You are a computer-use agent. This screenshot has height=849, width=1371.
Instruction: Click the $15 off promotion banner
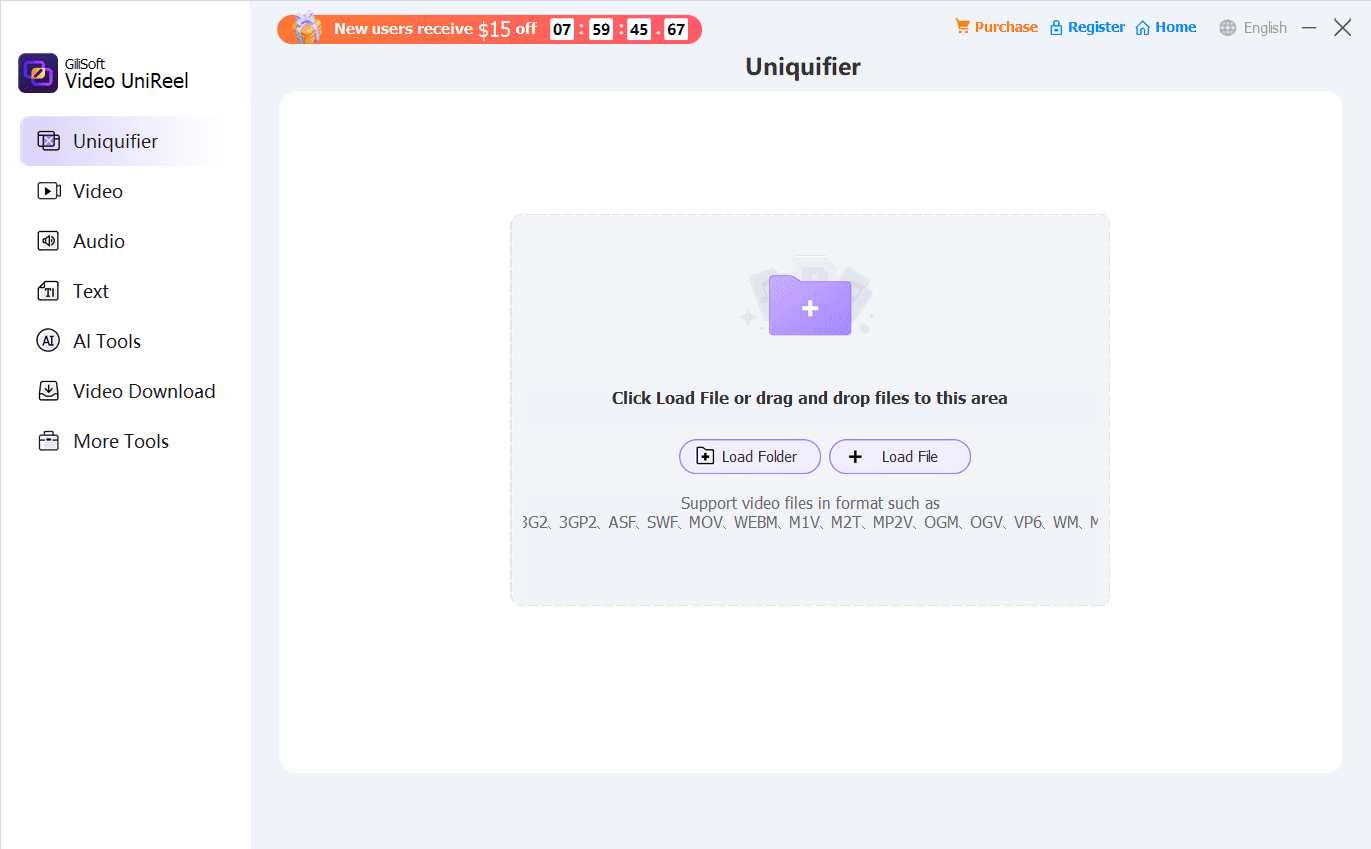coord(490,29)
